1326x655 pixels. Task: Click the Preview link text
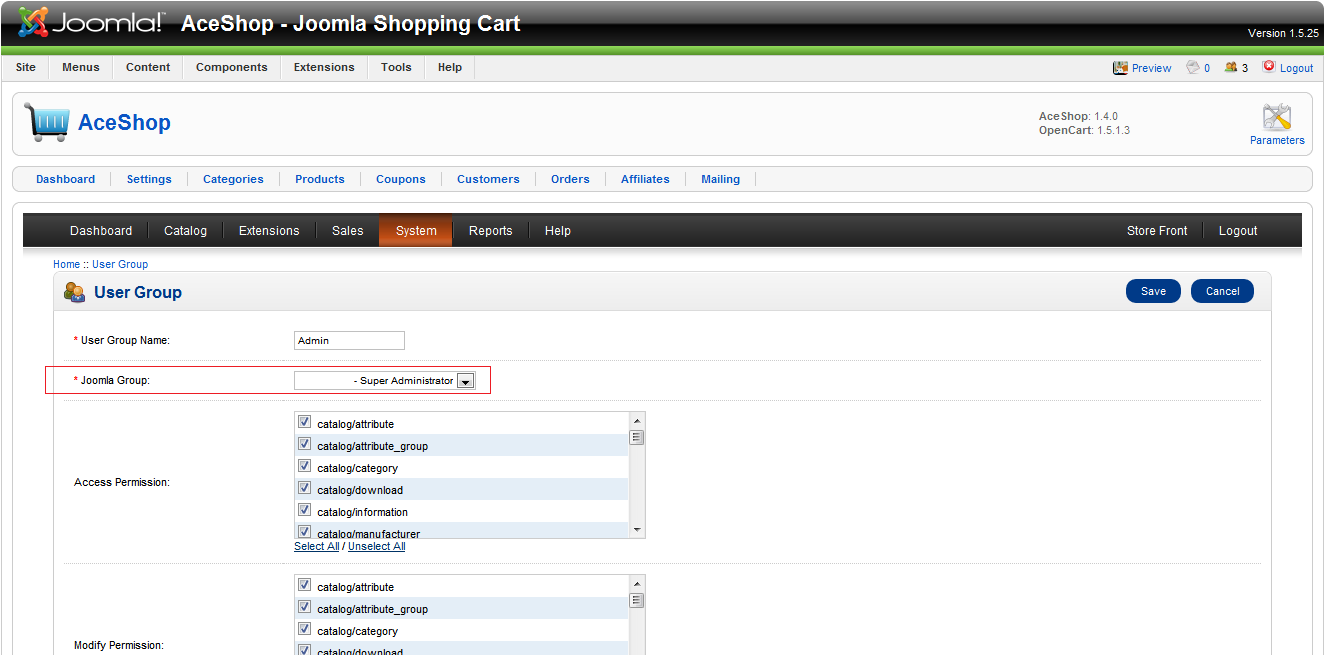click(1151, 68)
